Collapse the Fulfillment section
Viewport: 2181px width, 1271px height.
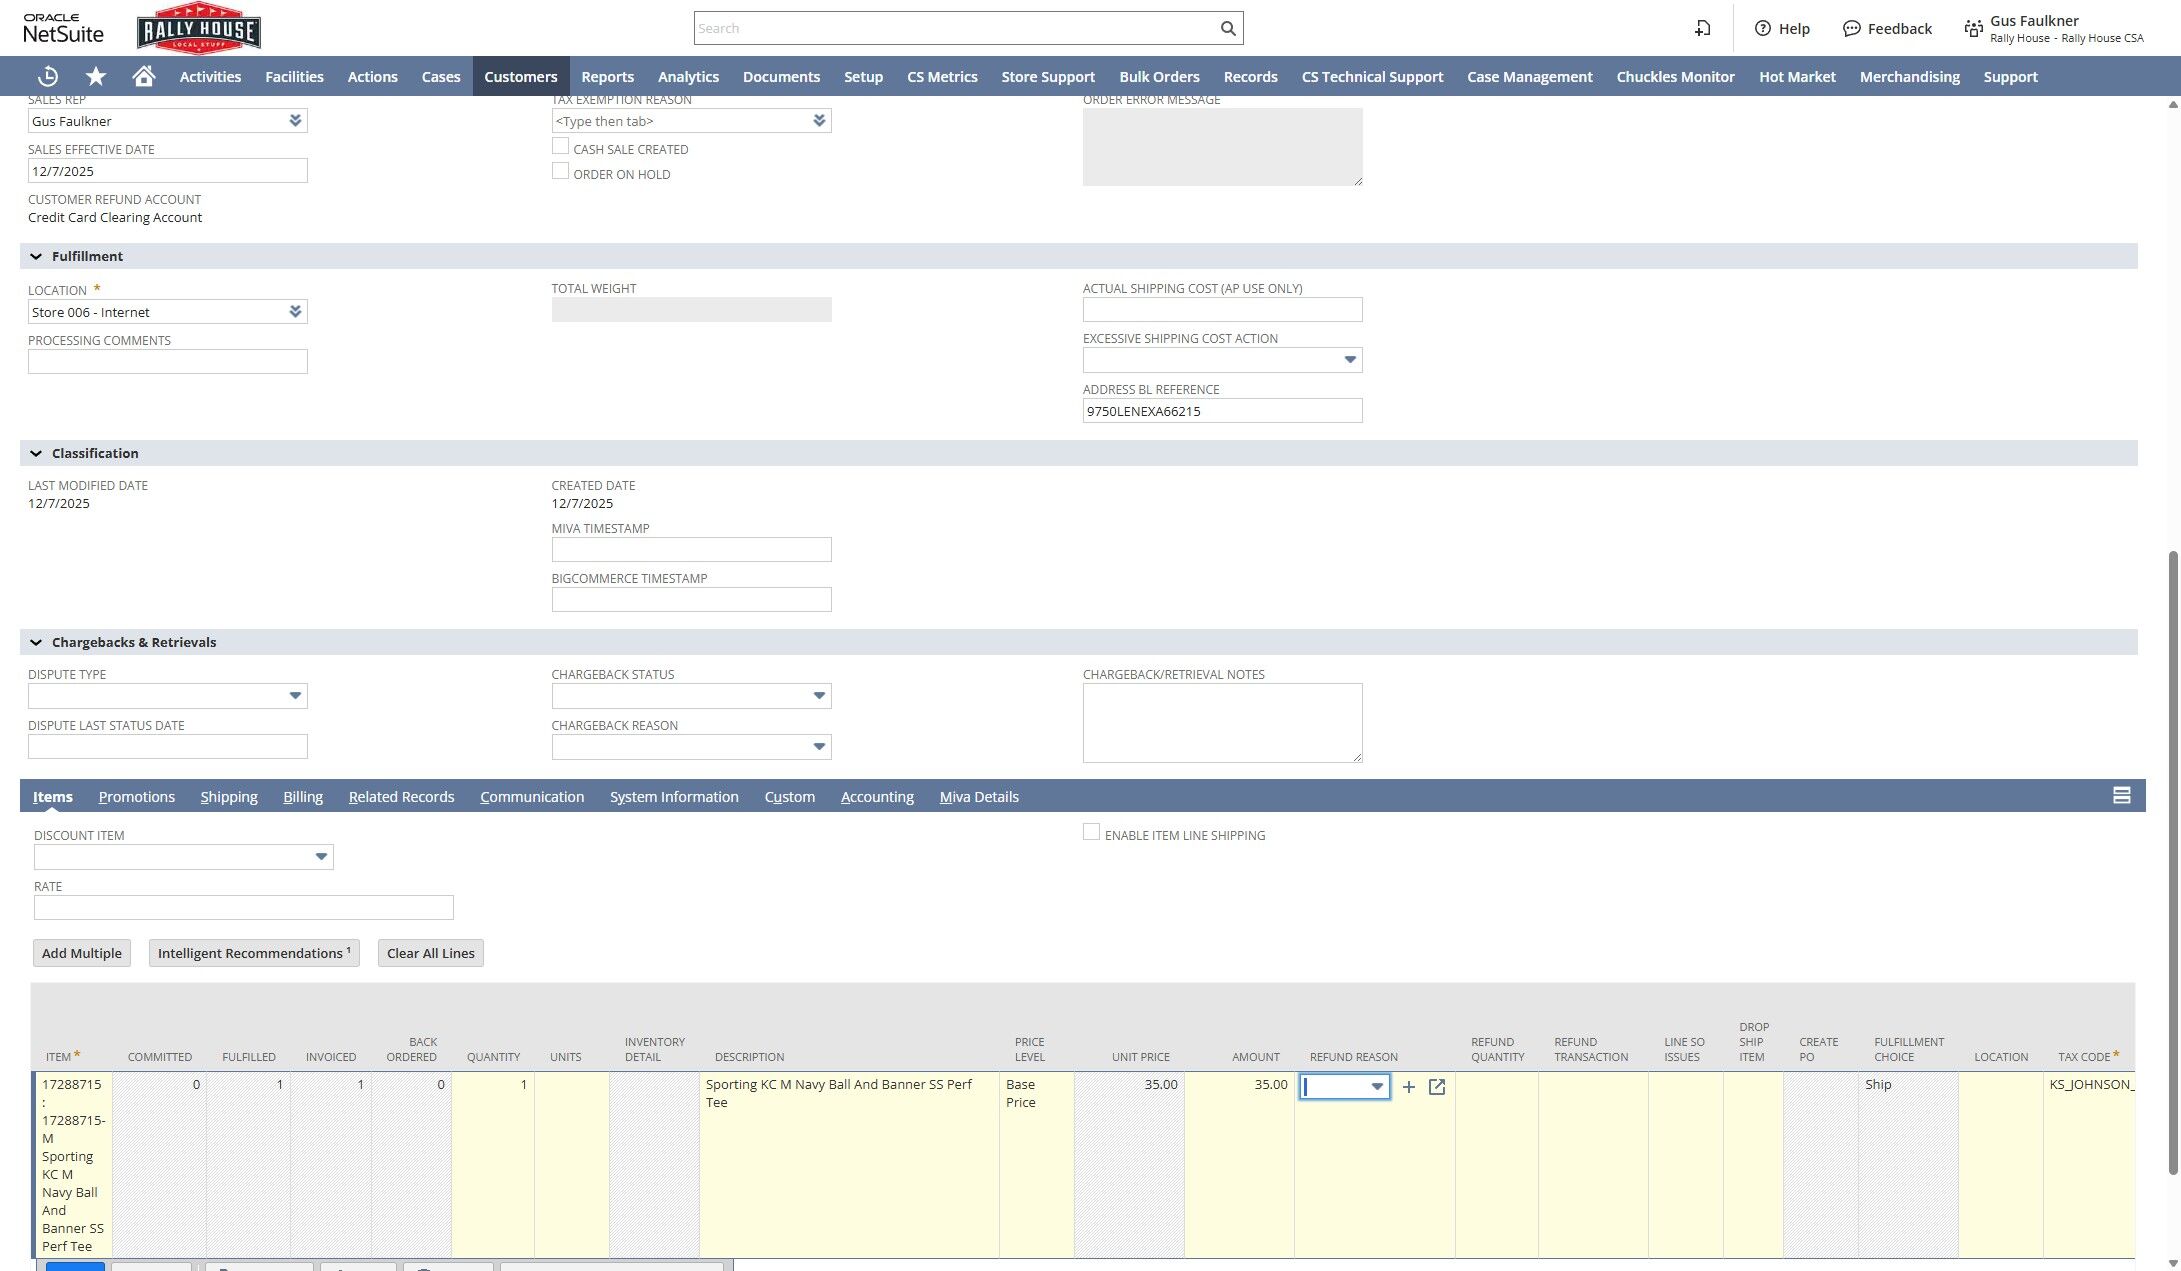pos(36,257)
